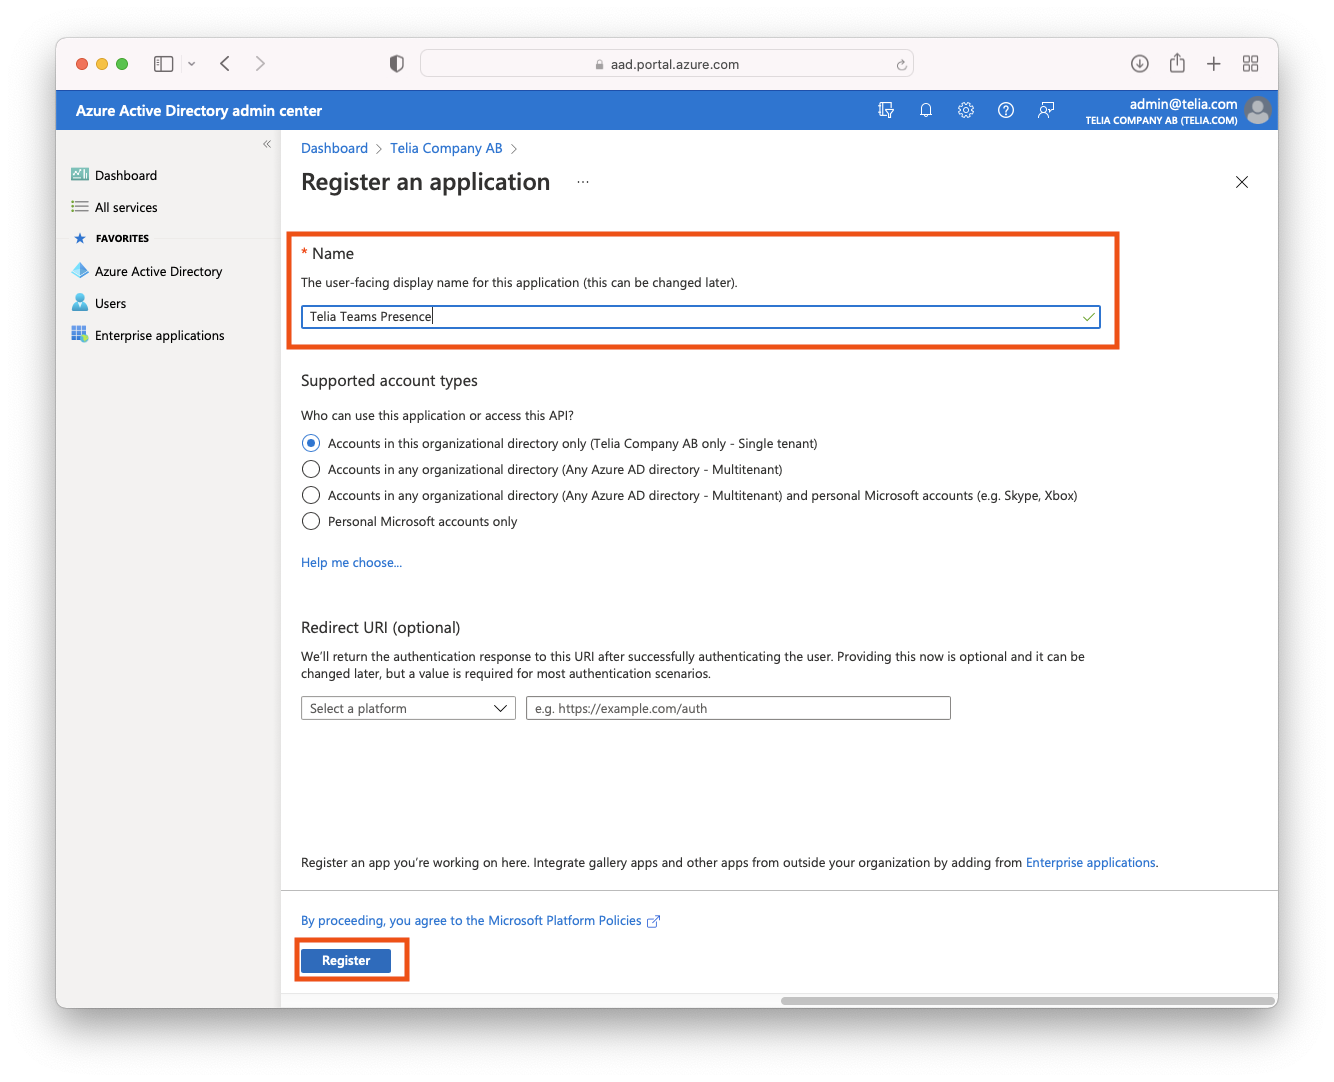
Task: Click the Redirect URI (optional) heading
Action: pyautogui.click(x=380, y=628)
